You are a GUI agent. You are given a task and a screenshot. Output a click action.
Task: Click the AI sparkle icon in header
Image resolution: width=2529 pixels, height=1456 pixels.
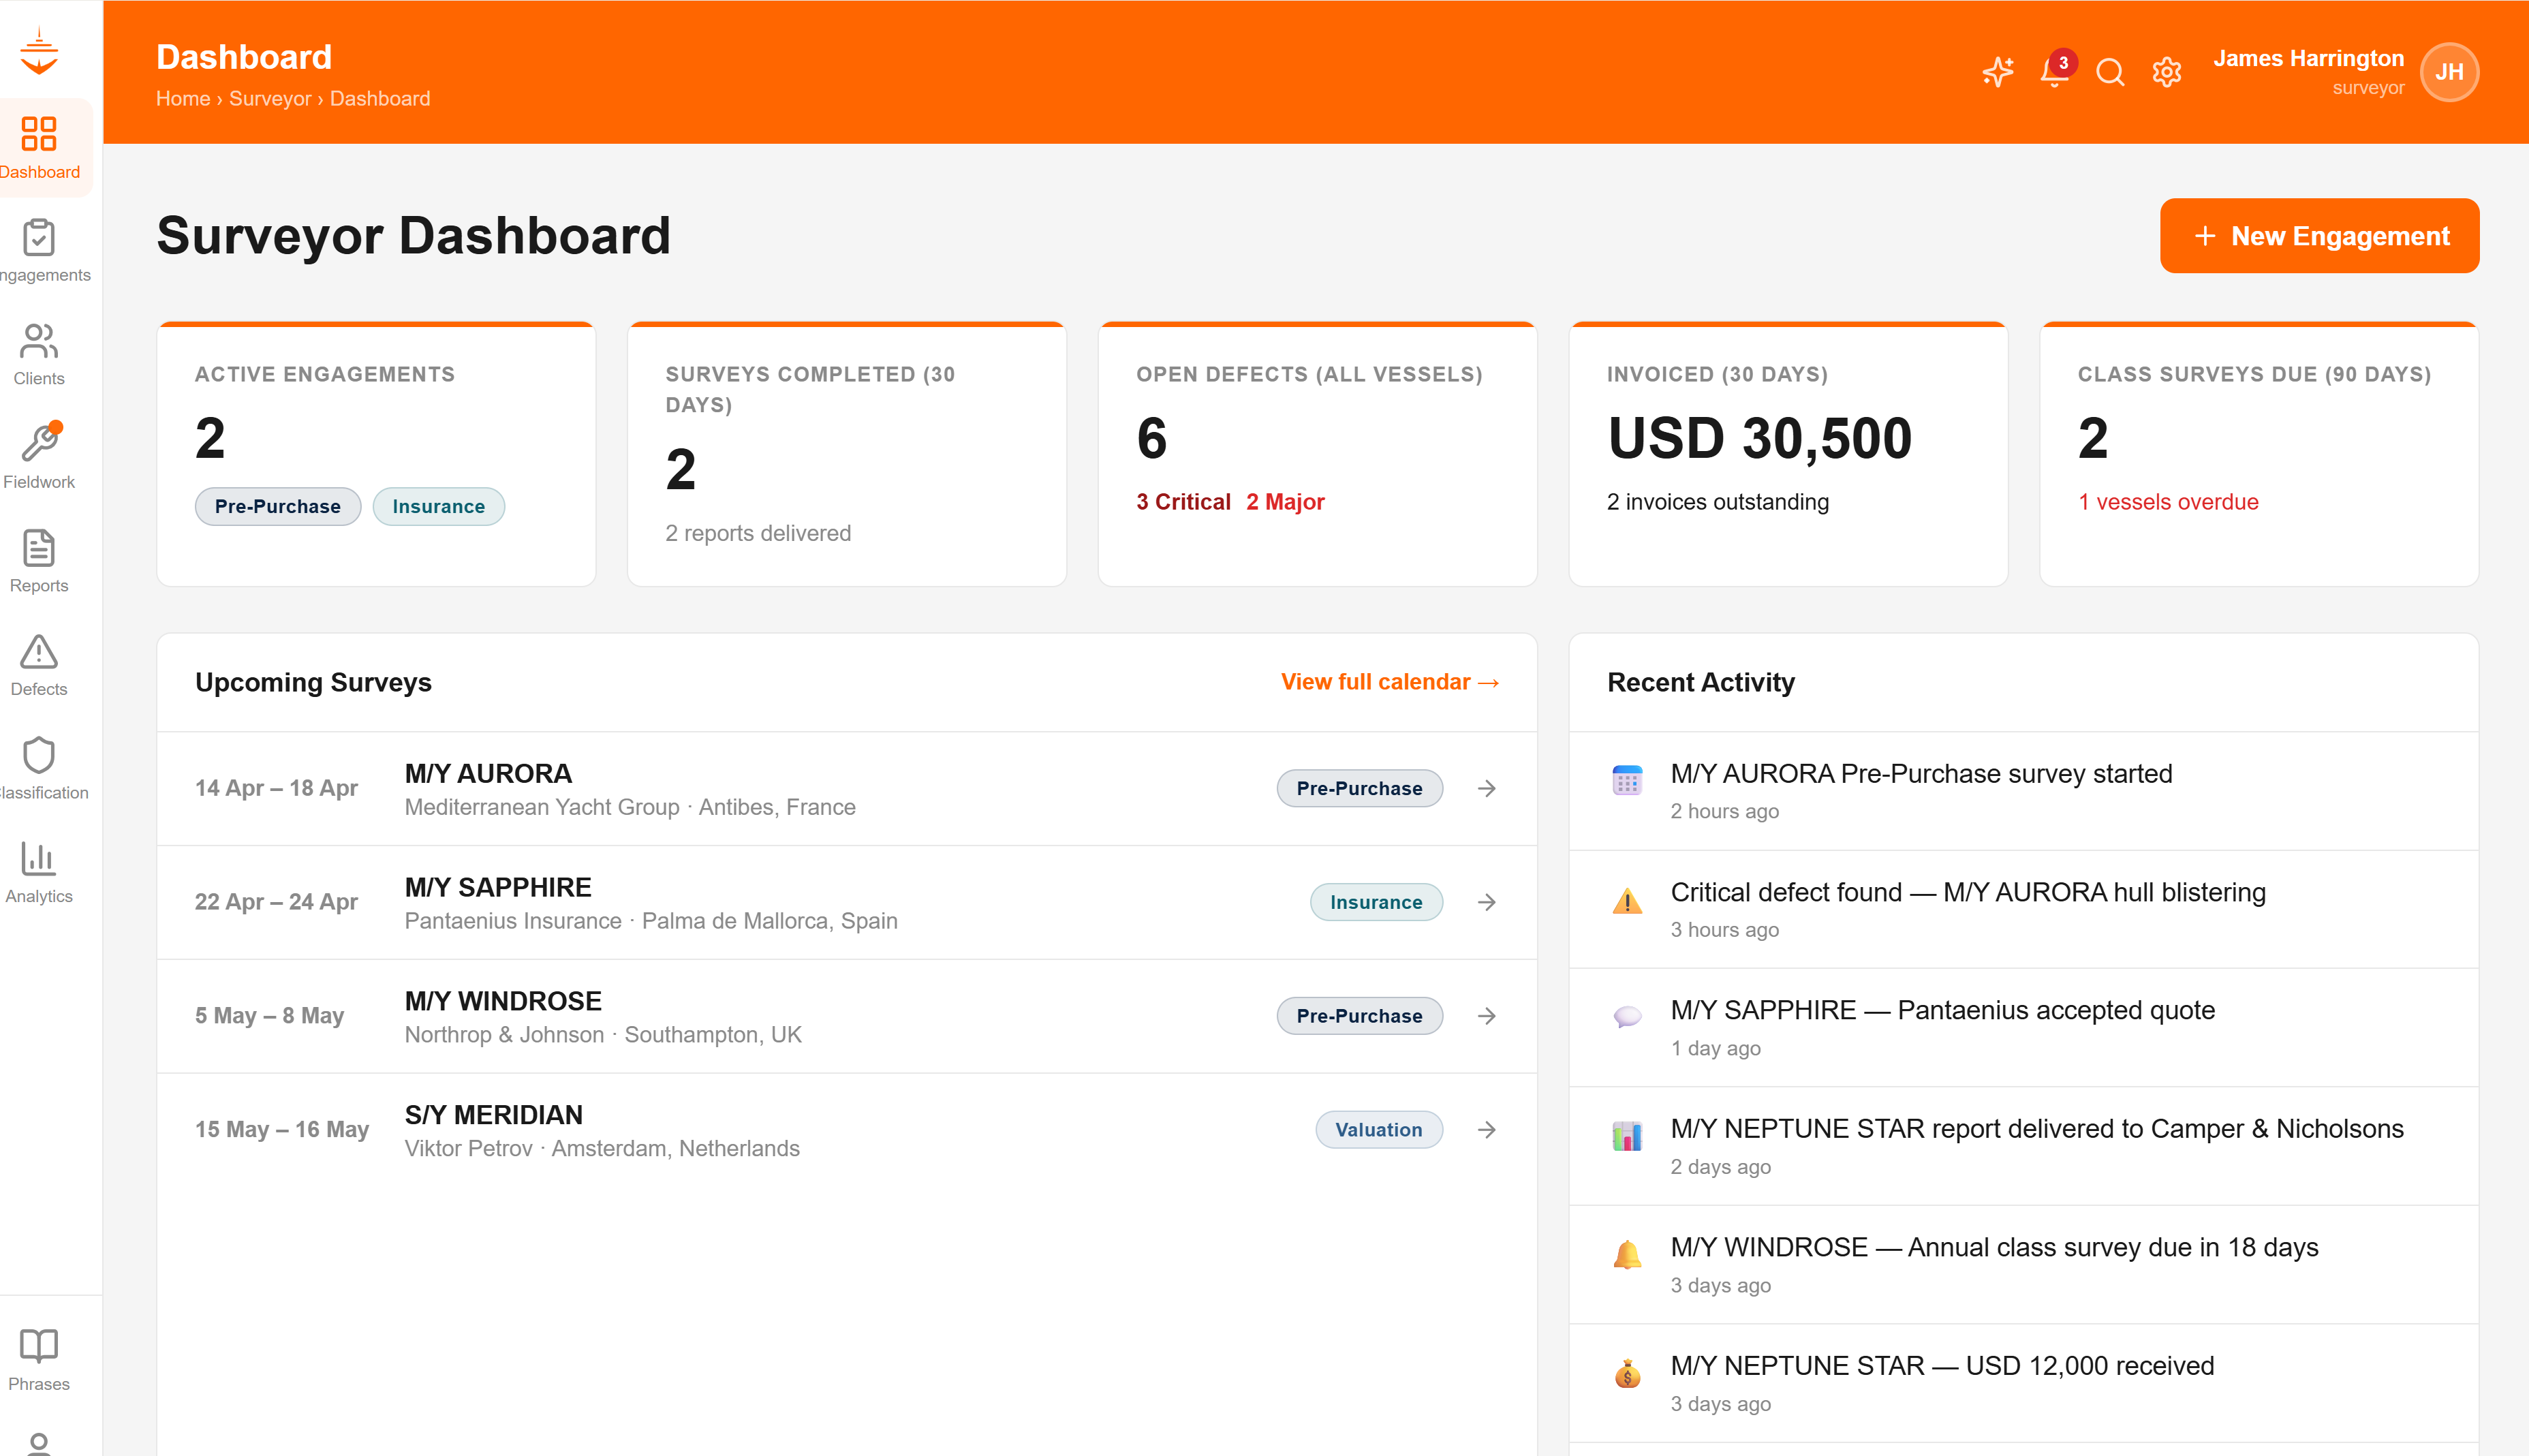point(1998,72)
